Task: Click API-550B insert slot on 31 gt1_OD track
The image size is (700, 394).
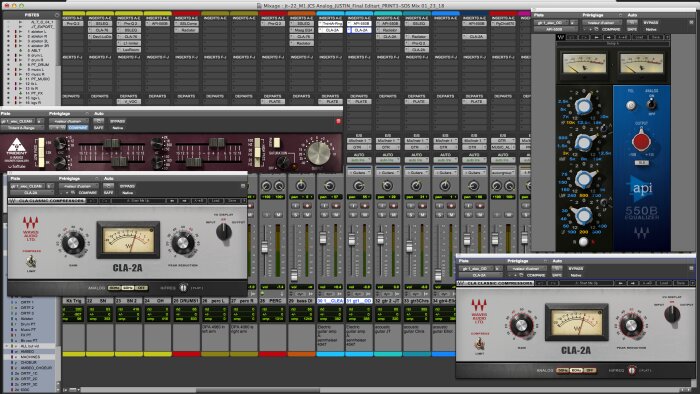Action: coord(359,23)
